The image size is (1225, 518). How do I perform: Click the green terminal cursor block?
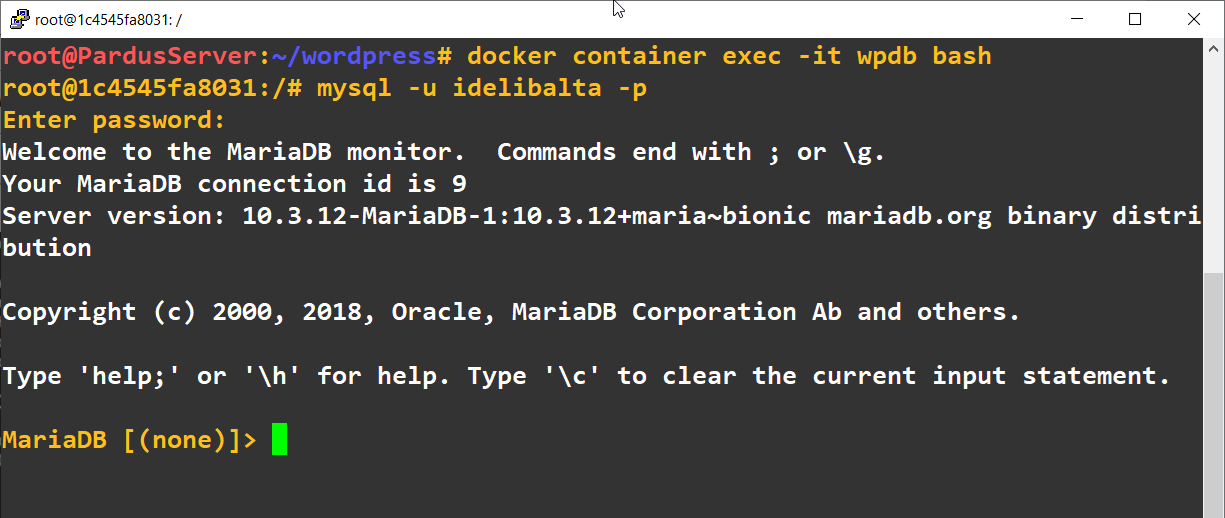pyautogui.click(x=279, y=439)
